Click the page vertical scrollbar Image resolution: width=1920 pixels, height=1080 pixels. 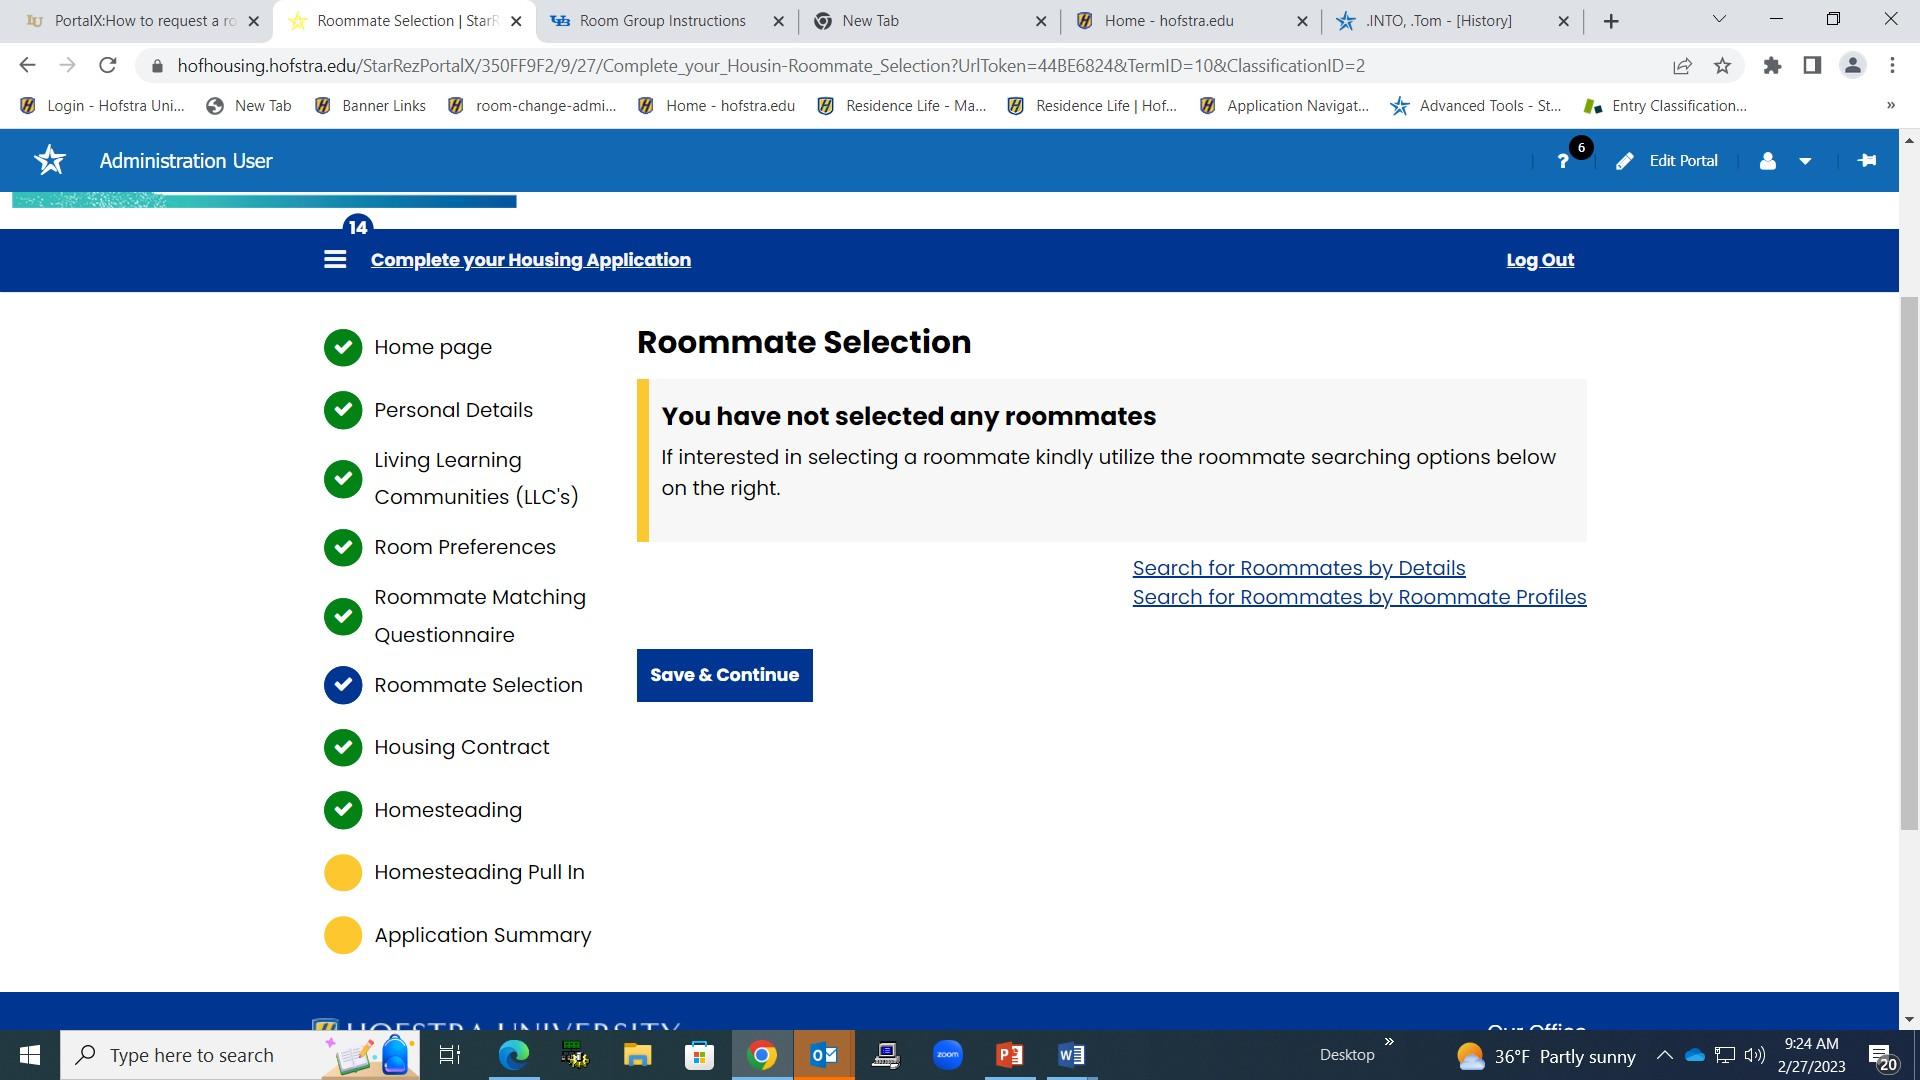point(1909,560)
